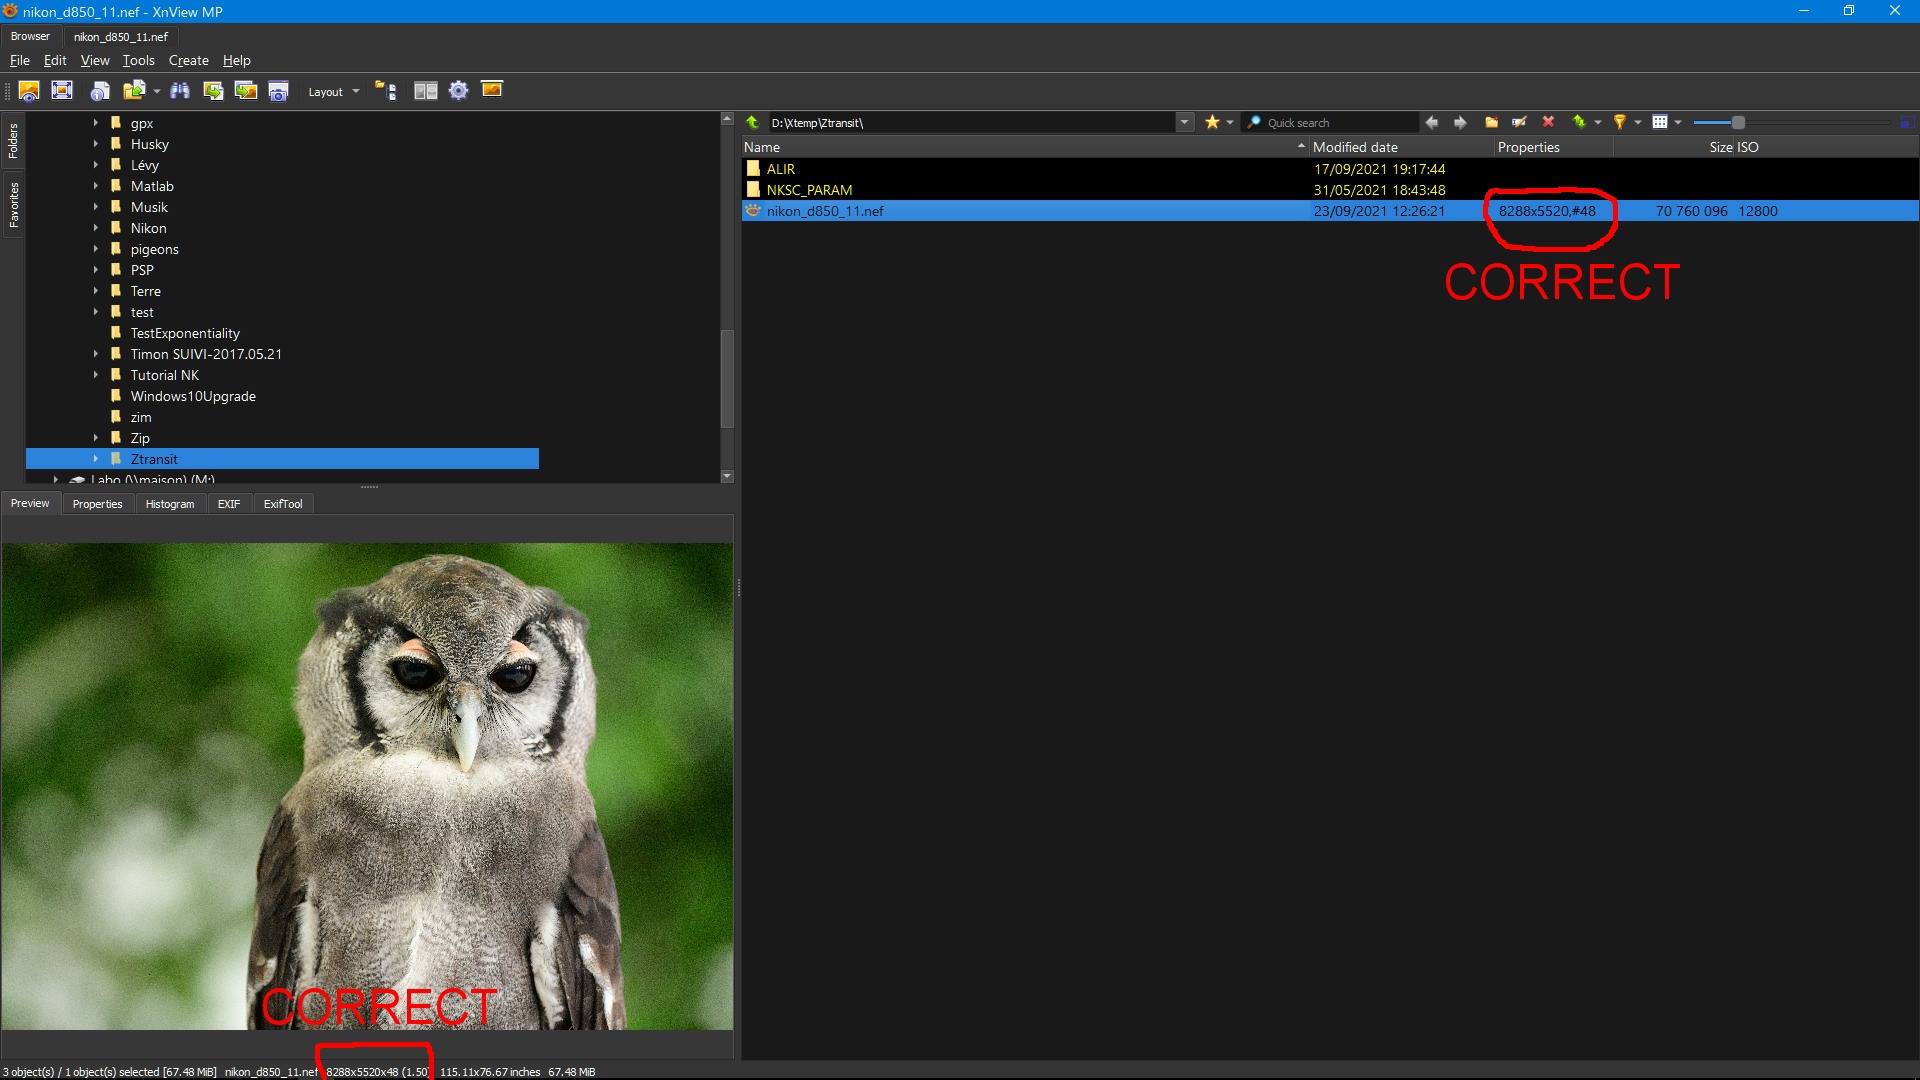Viewport: 1920px width, 1080px height.
Task: Go up one folder level
Action: pos(753,122)
